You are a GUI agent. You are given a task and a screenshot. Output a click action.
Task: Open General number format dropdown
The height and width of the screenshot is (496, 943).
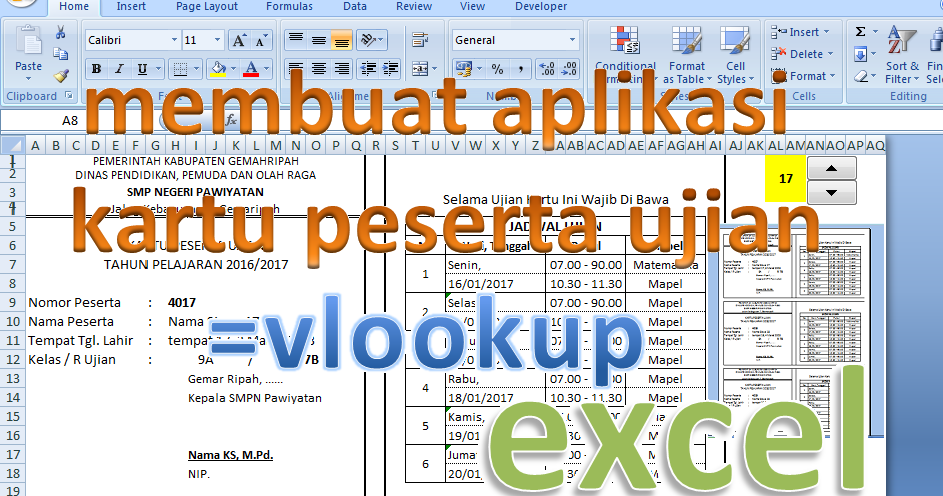[572, 40]
